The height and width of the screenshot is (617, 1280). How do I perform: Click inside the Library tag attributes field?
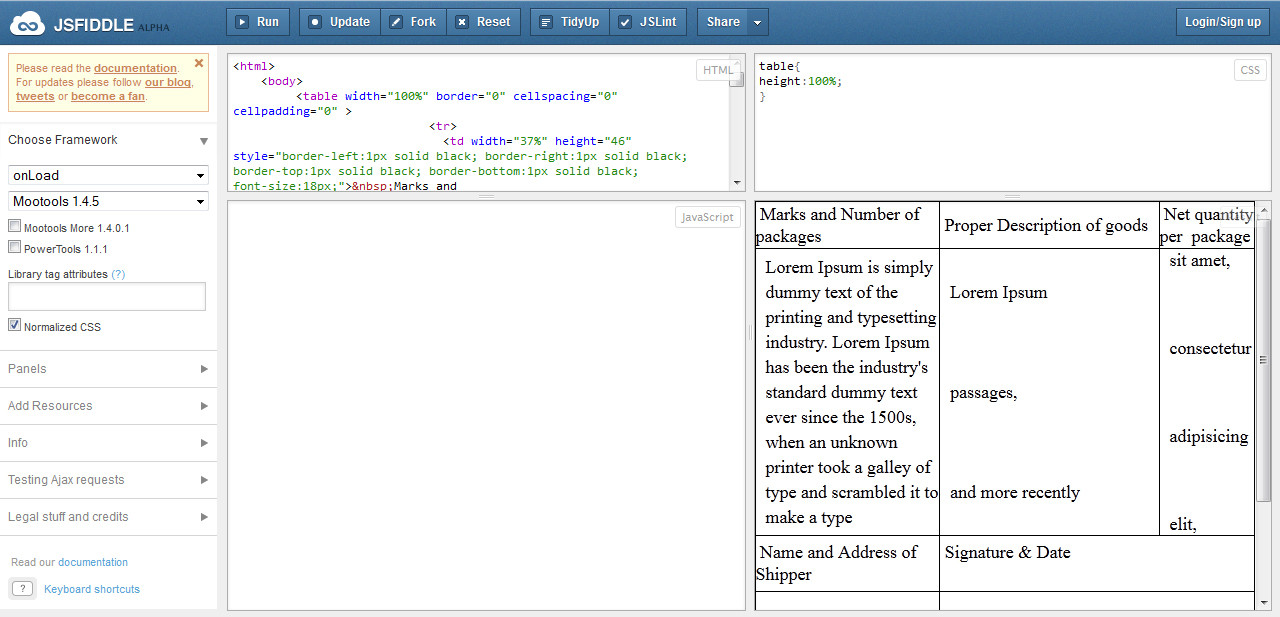(x=106, y=296)
